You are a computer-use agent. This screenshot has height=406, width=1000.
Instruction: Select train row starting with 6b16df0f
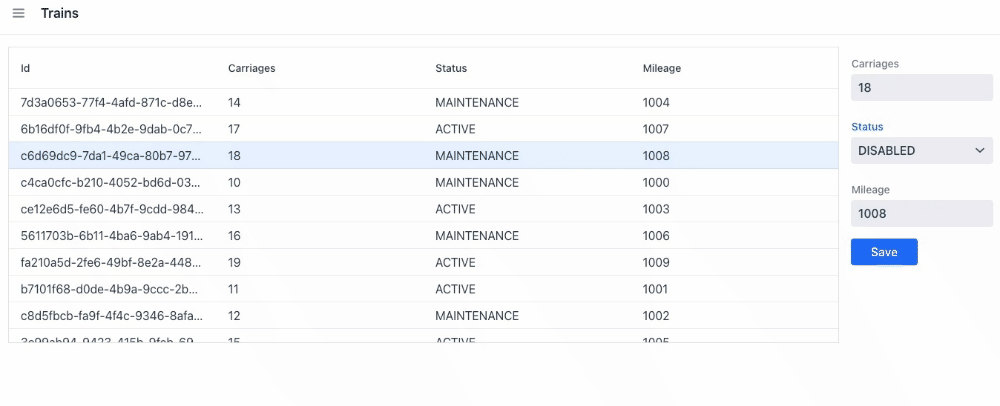111,130
